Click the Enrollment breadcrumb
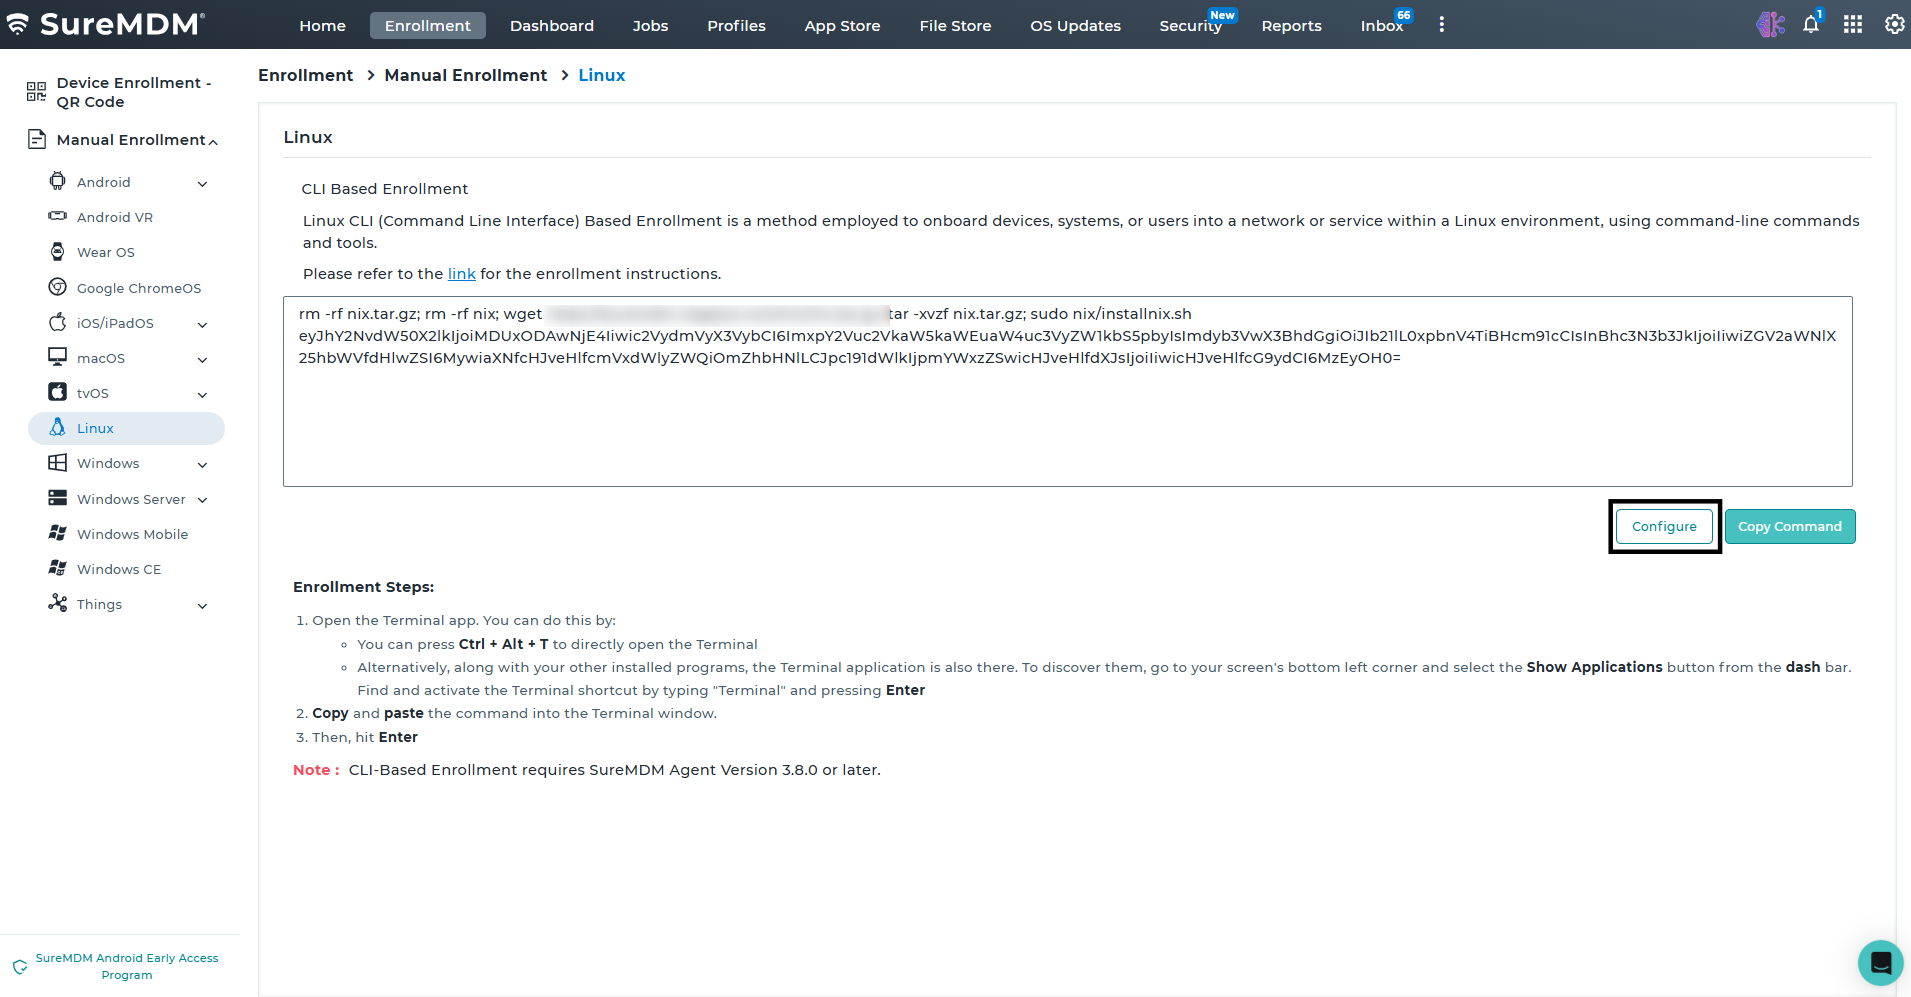1911x997 pixels. (x=305, y=75)
